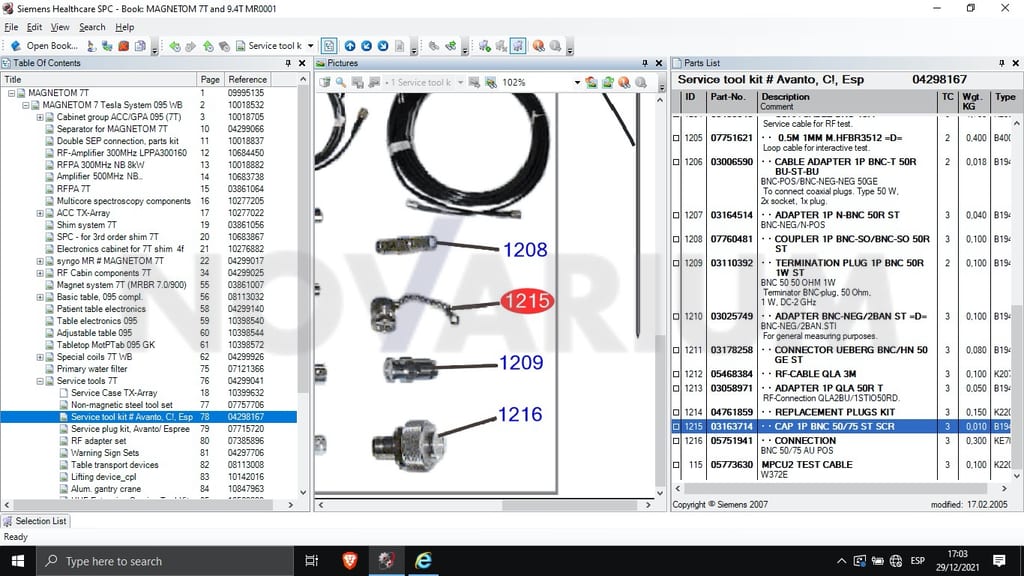Expand Cabinet group ACC/GPA 095 (7T)
The image size is (1024, 576).
coord(40,118)
